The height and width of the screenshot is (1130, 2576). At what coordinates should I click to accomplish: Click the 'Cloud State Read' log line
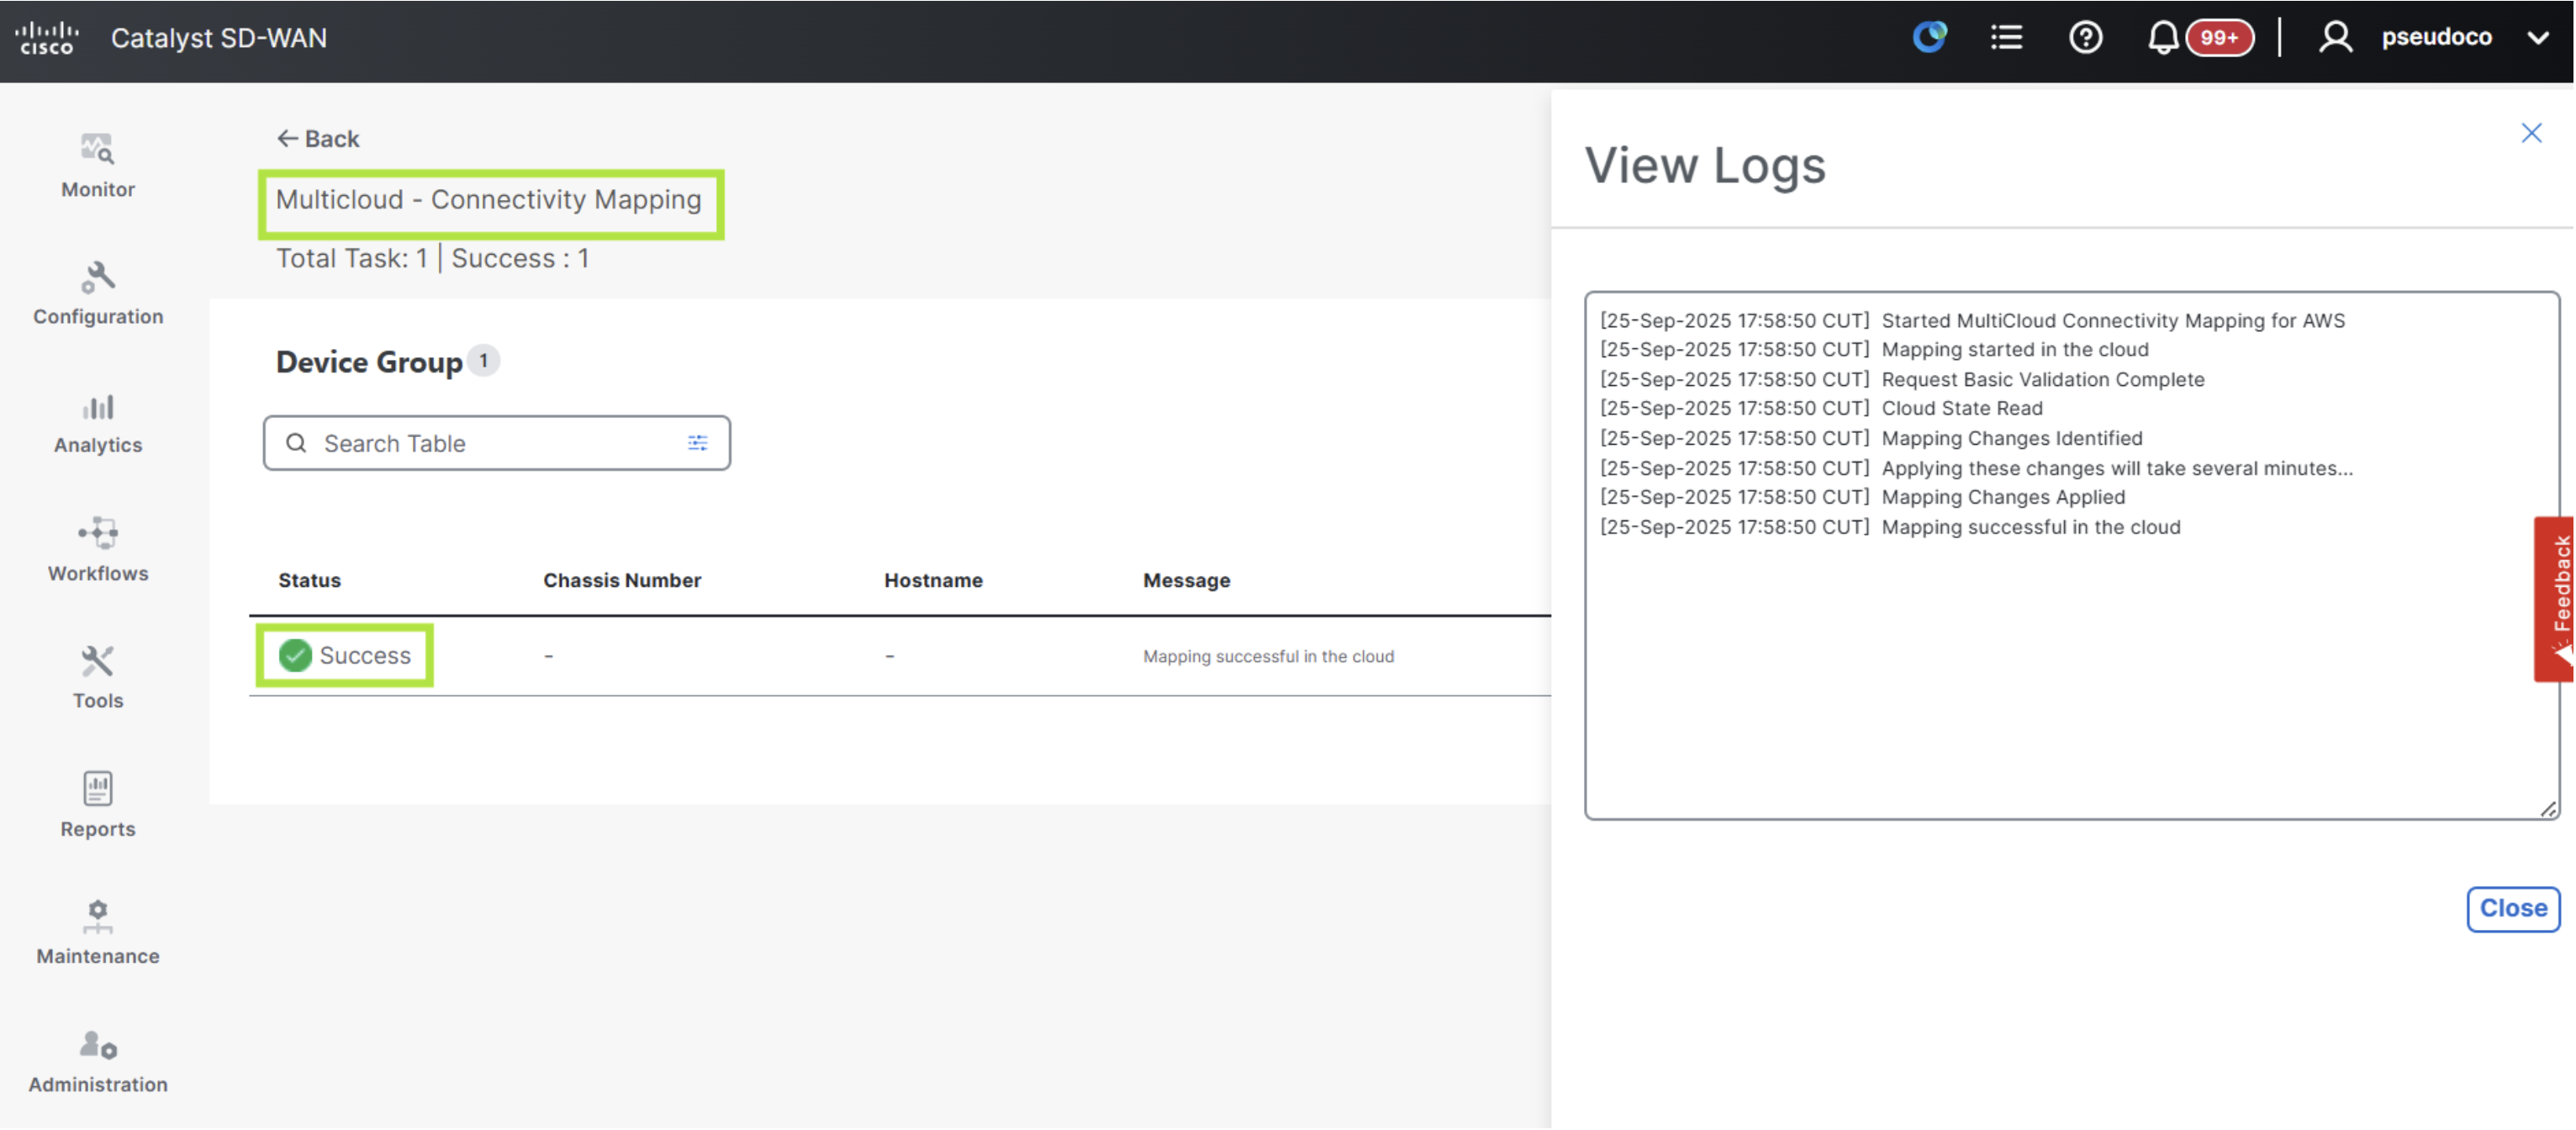click(x=1961, y=408)
